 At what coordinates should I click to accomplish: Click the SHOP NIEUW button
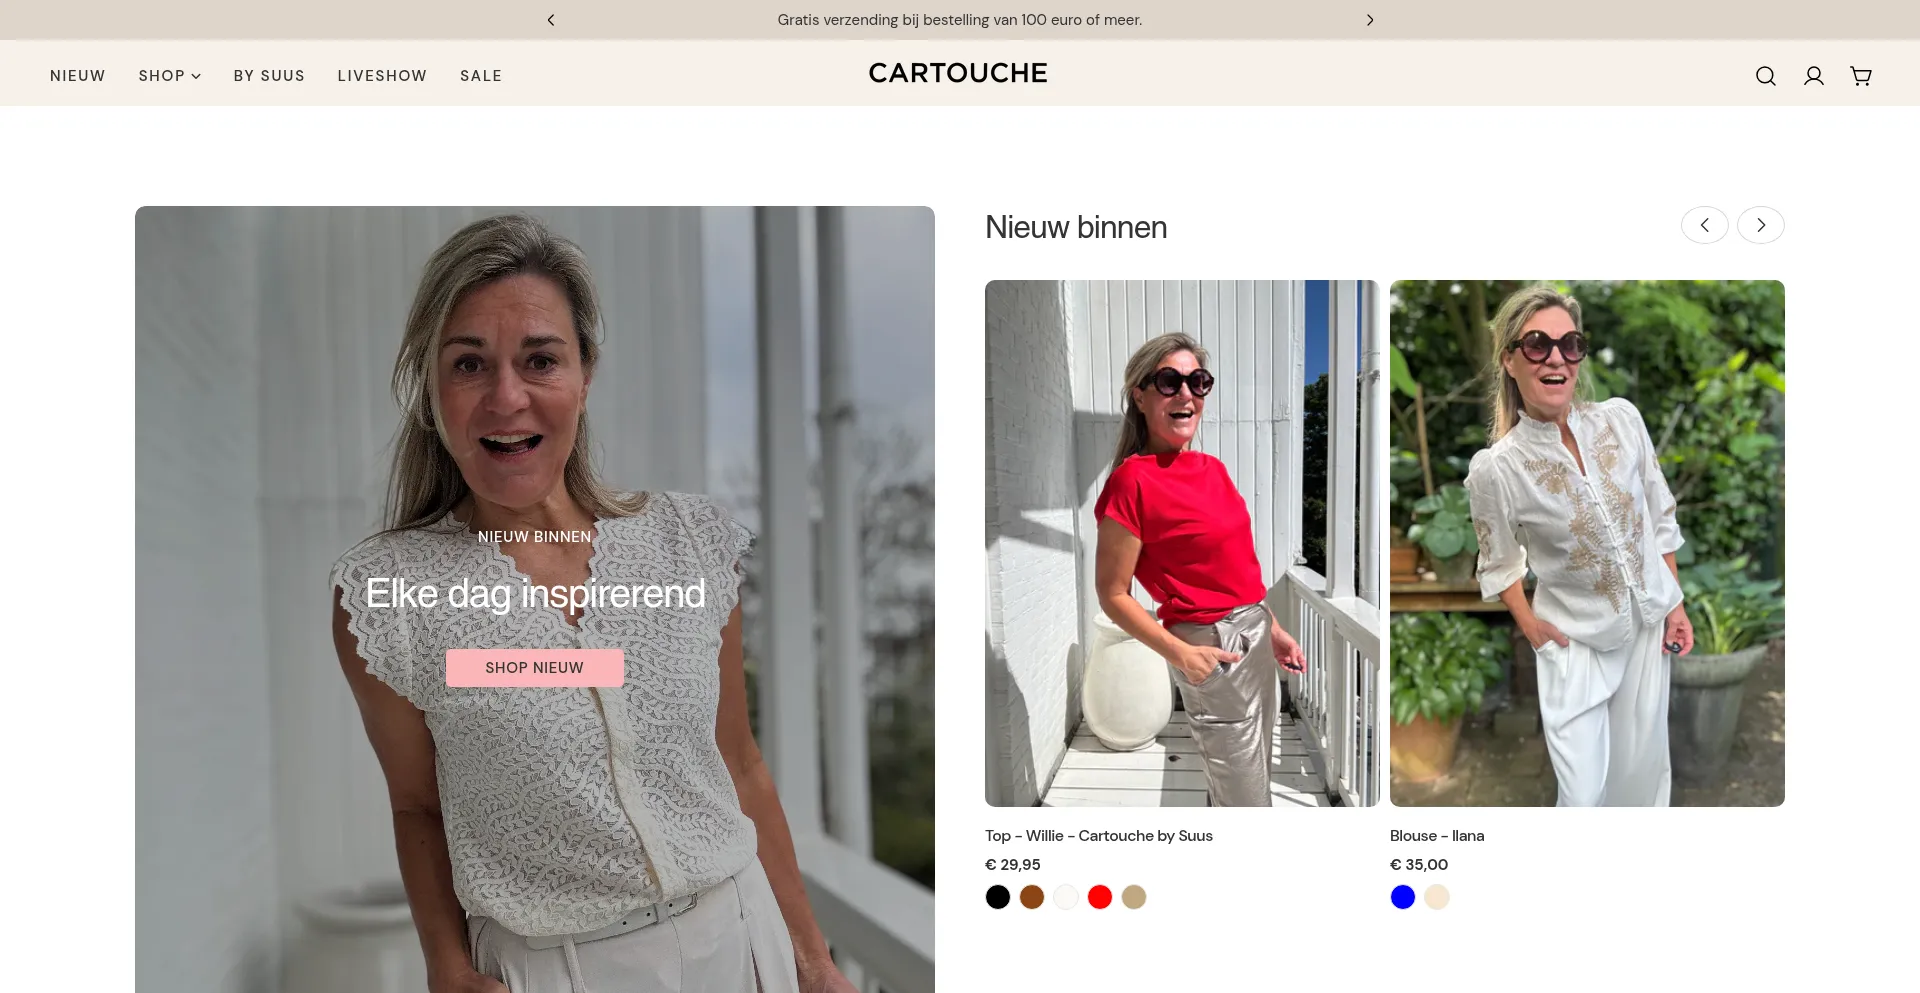point(534,668)
